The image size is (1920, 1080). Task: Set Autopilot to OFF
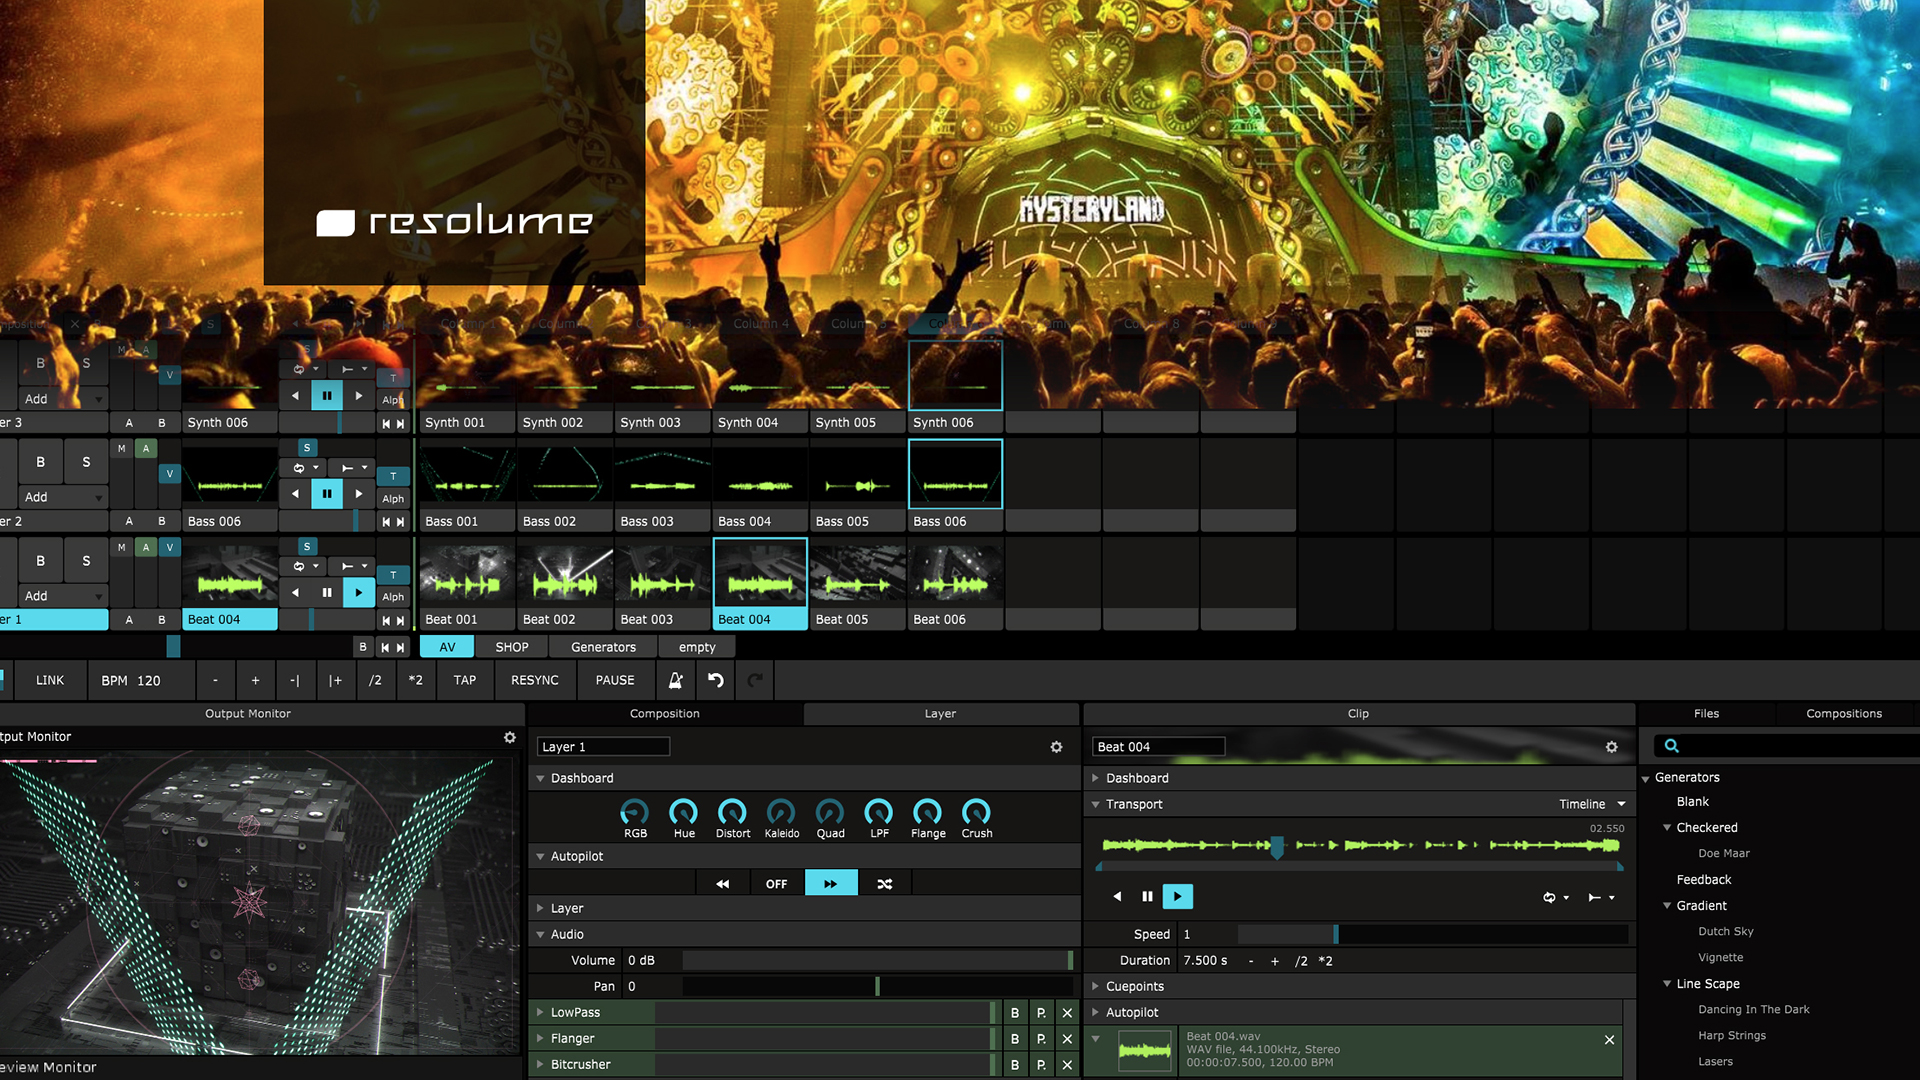776,884
